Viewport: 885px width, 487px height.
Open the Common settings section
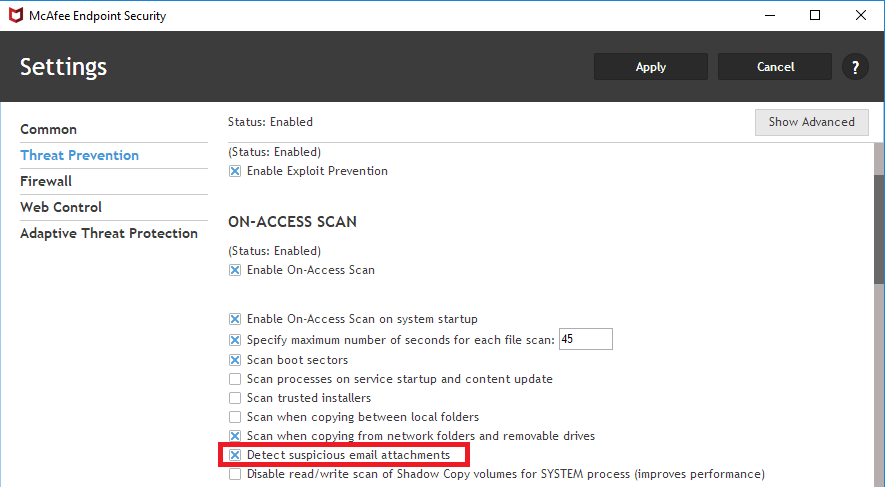(x=49, y=129)
